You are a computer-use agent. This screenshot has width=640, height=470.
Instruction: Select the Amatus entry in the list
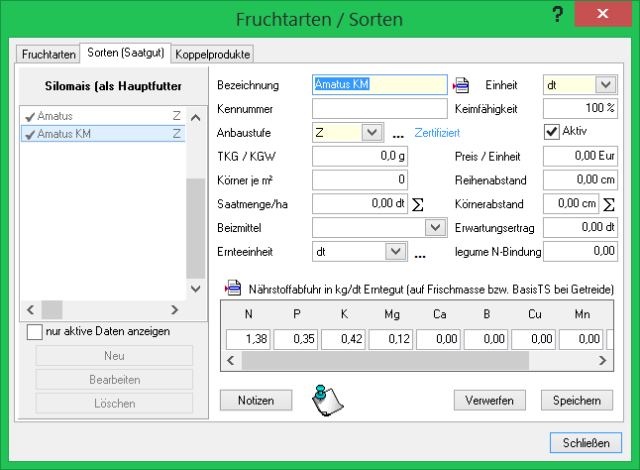tap(103, 116)
